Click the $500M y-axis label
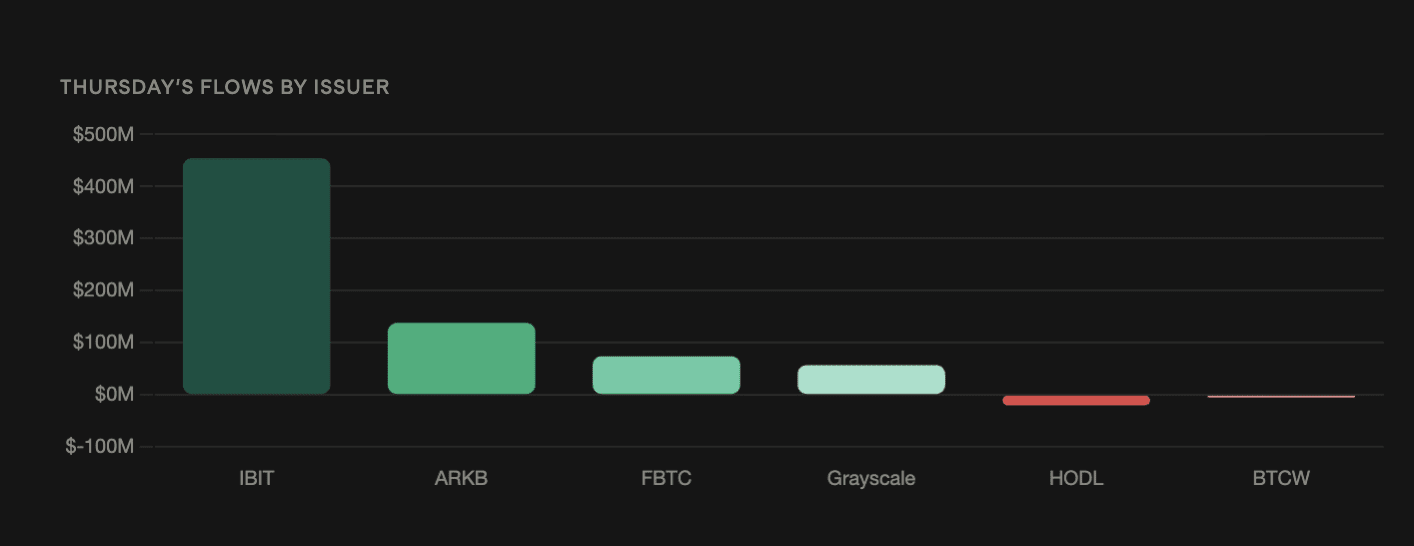This screenshot has height=546, width=1414. [103, 135]
